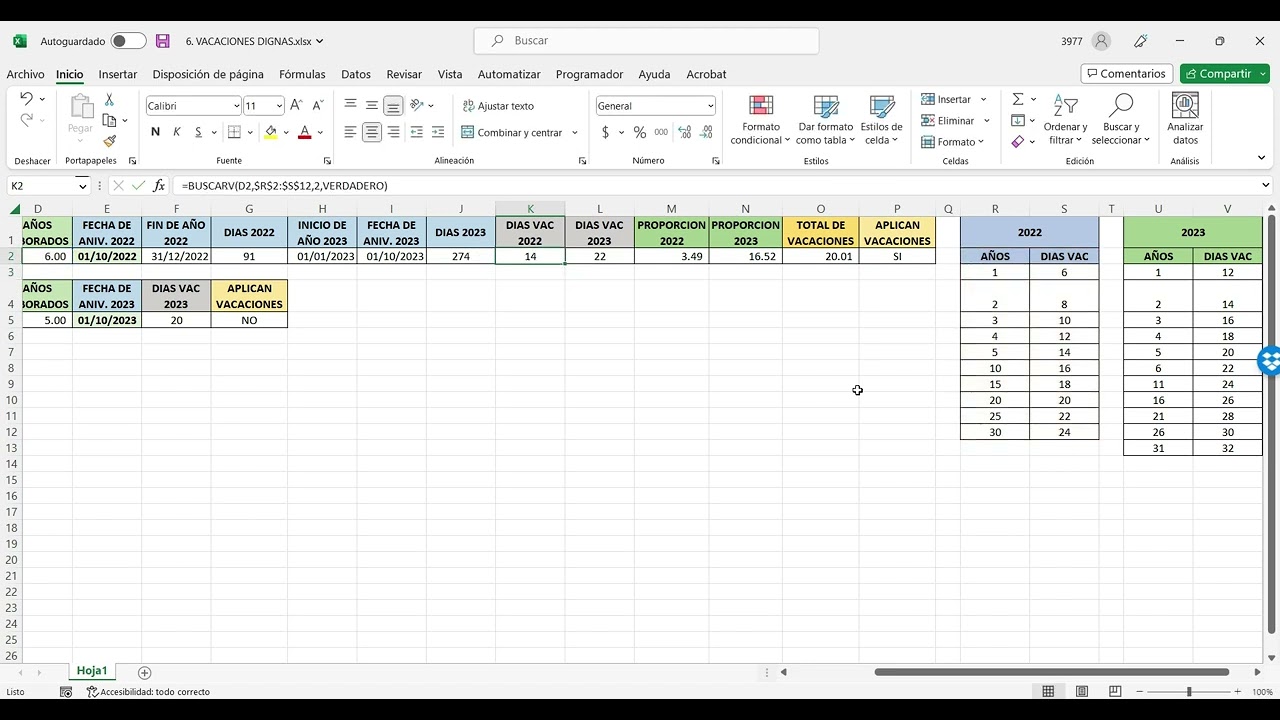Click the Orientation text angle icon
The image size is (1280, 720).
(x=417, y=105)
